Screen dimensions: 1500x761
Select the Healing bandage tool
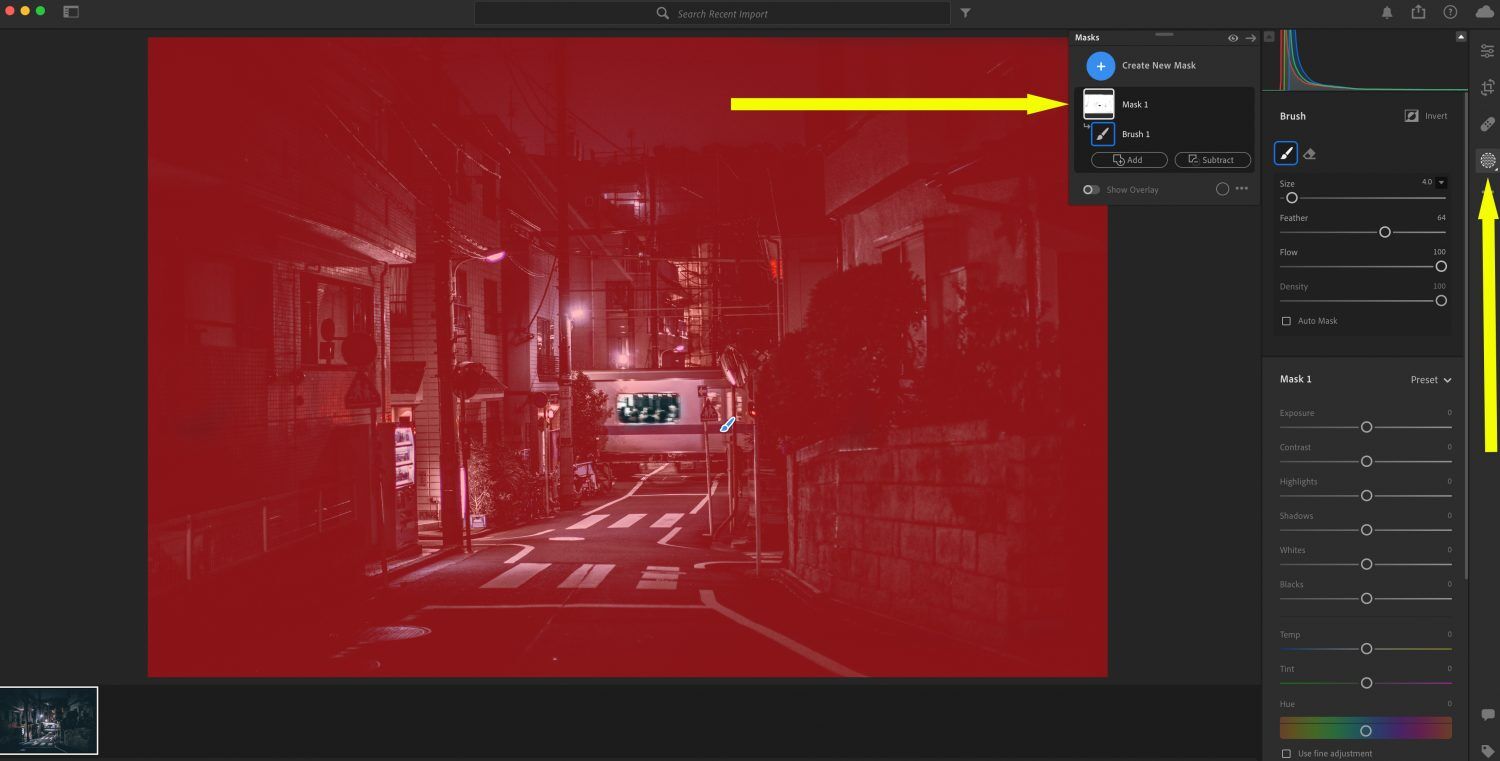(x=1487, y=124)
